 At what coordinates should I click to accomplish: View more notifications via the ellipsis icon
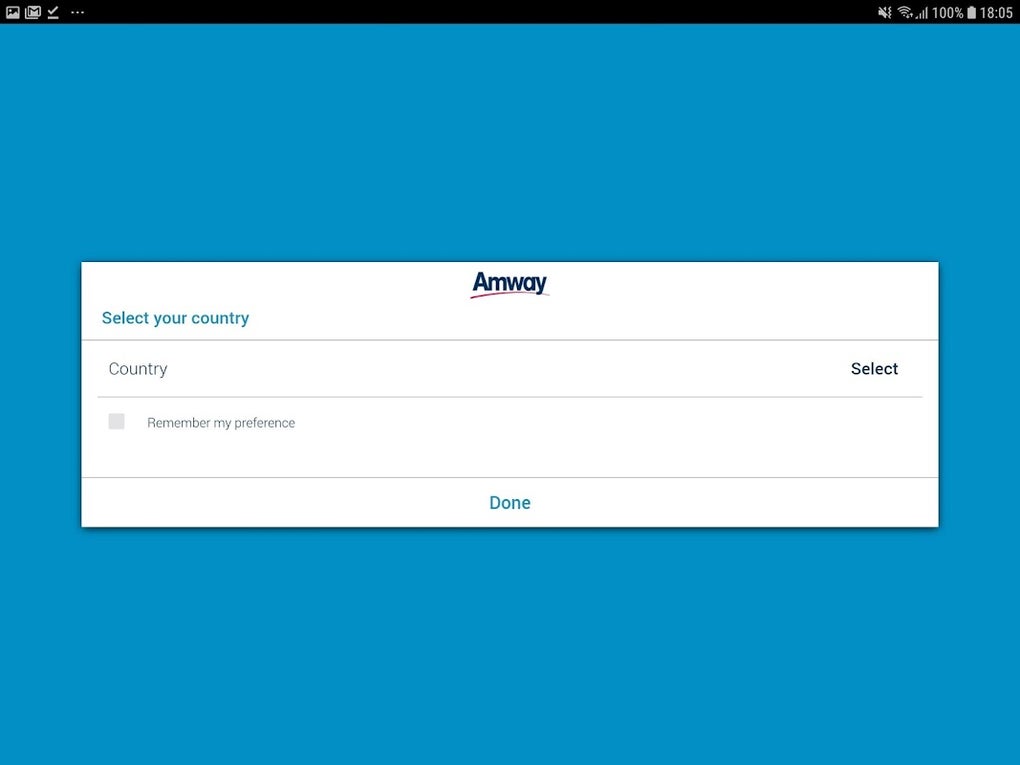[x=77, y=13]
